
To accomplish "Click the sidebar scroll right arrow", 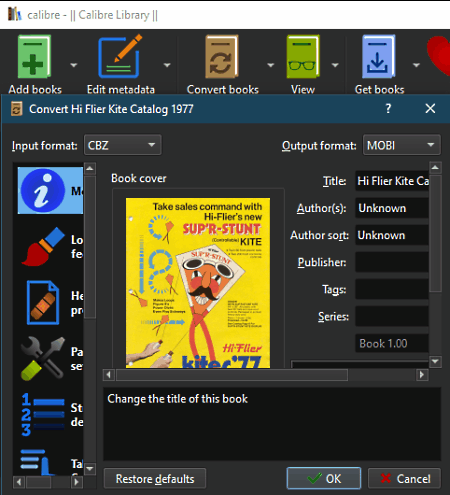I will click(76, 482).
